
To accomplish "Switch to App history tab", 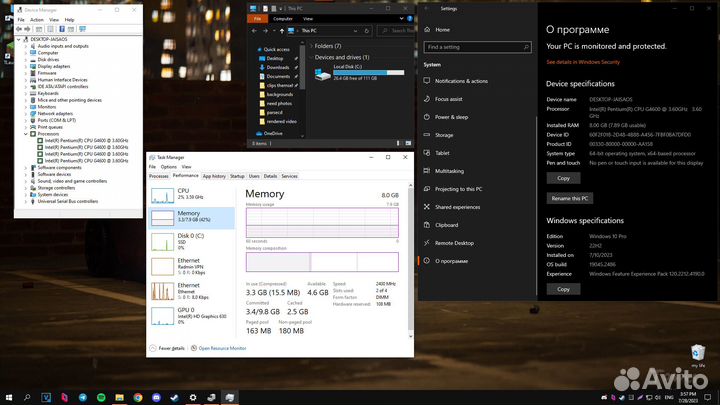I will pos(214,176).
